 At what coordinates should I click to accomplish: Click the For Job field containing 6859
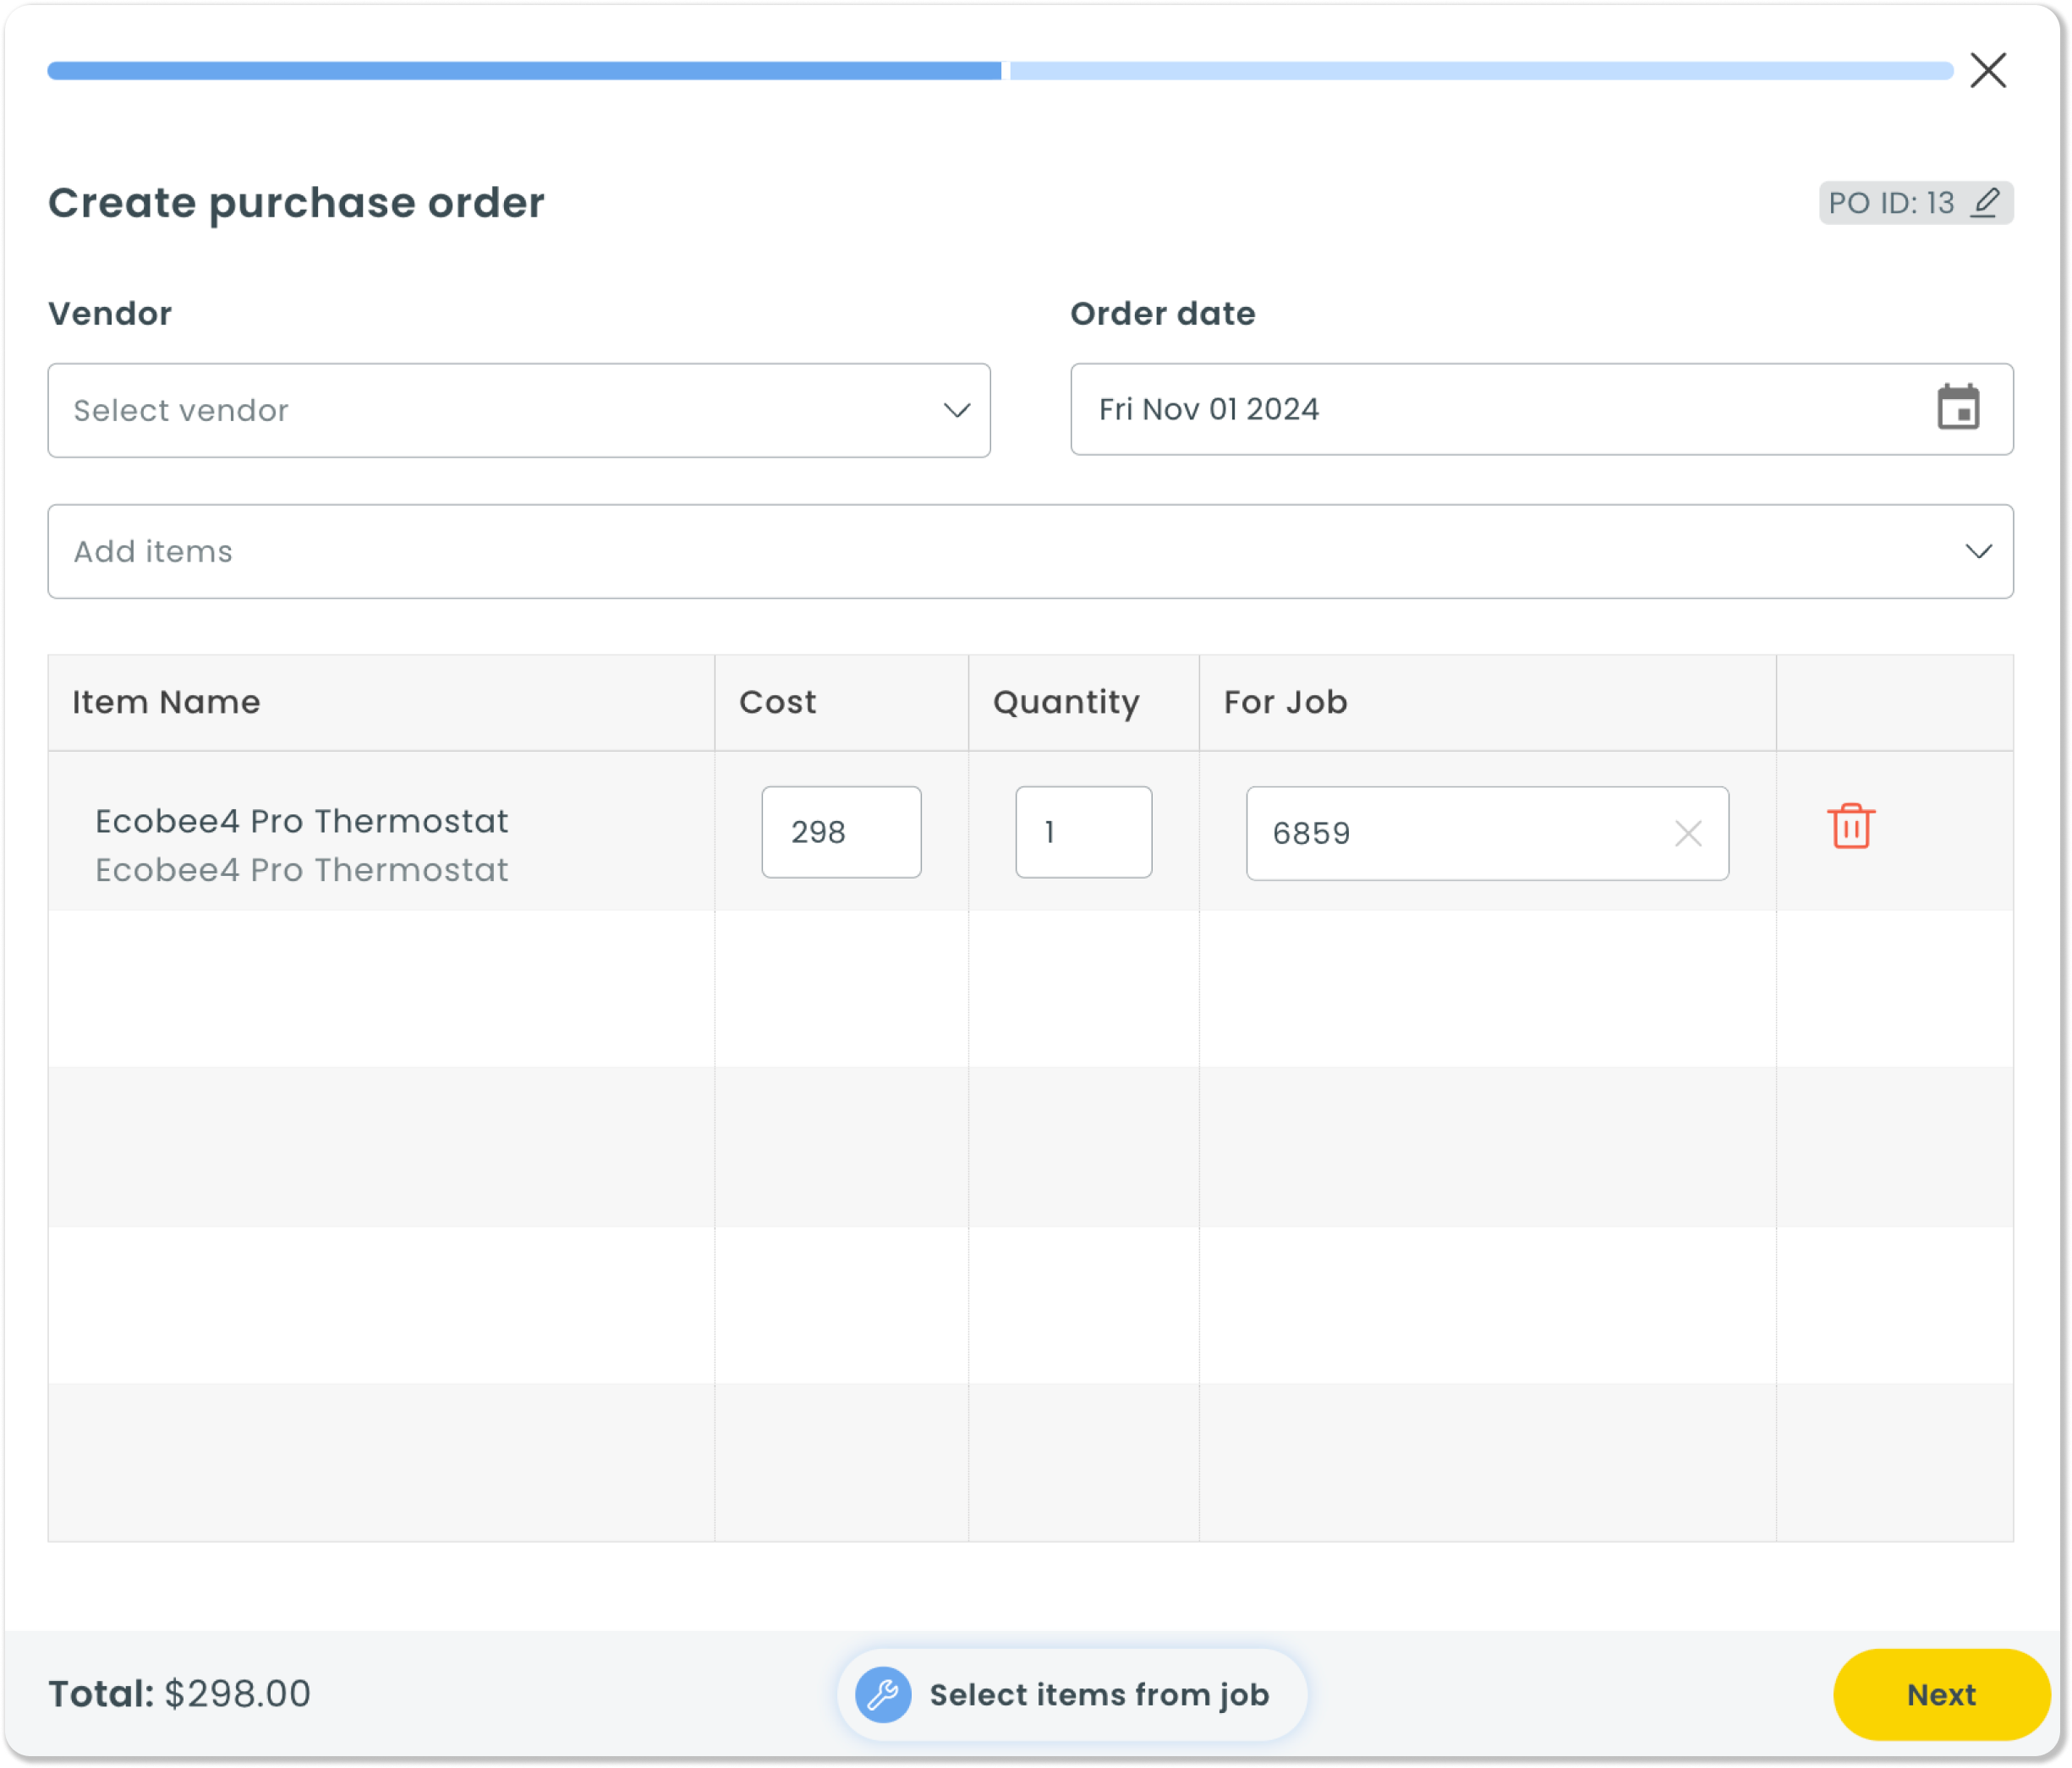(x=1420, y=833)
